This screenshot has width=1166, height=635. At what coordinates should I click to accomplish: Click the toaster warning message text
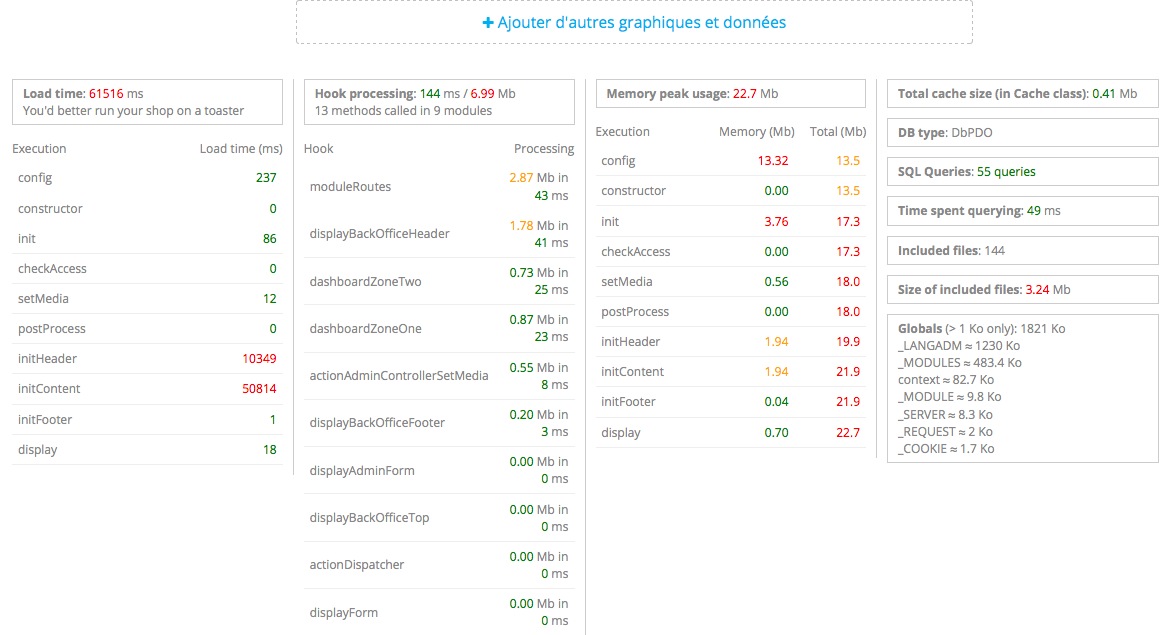133,111
